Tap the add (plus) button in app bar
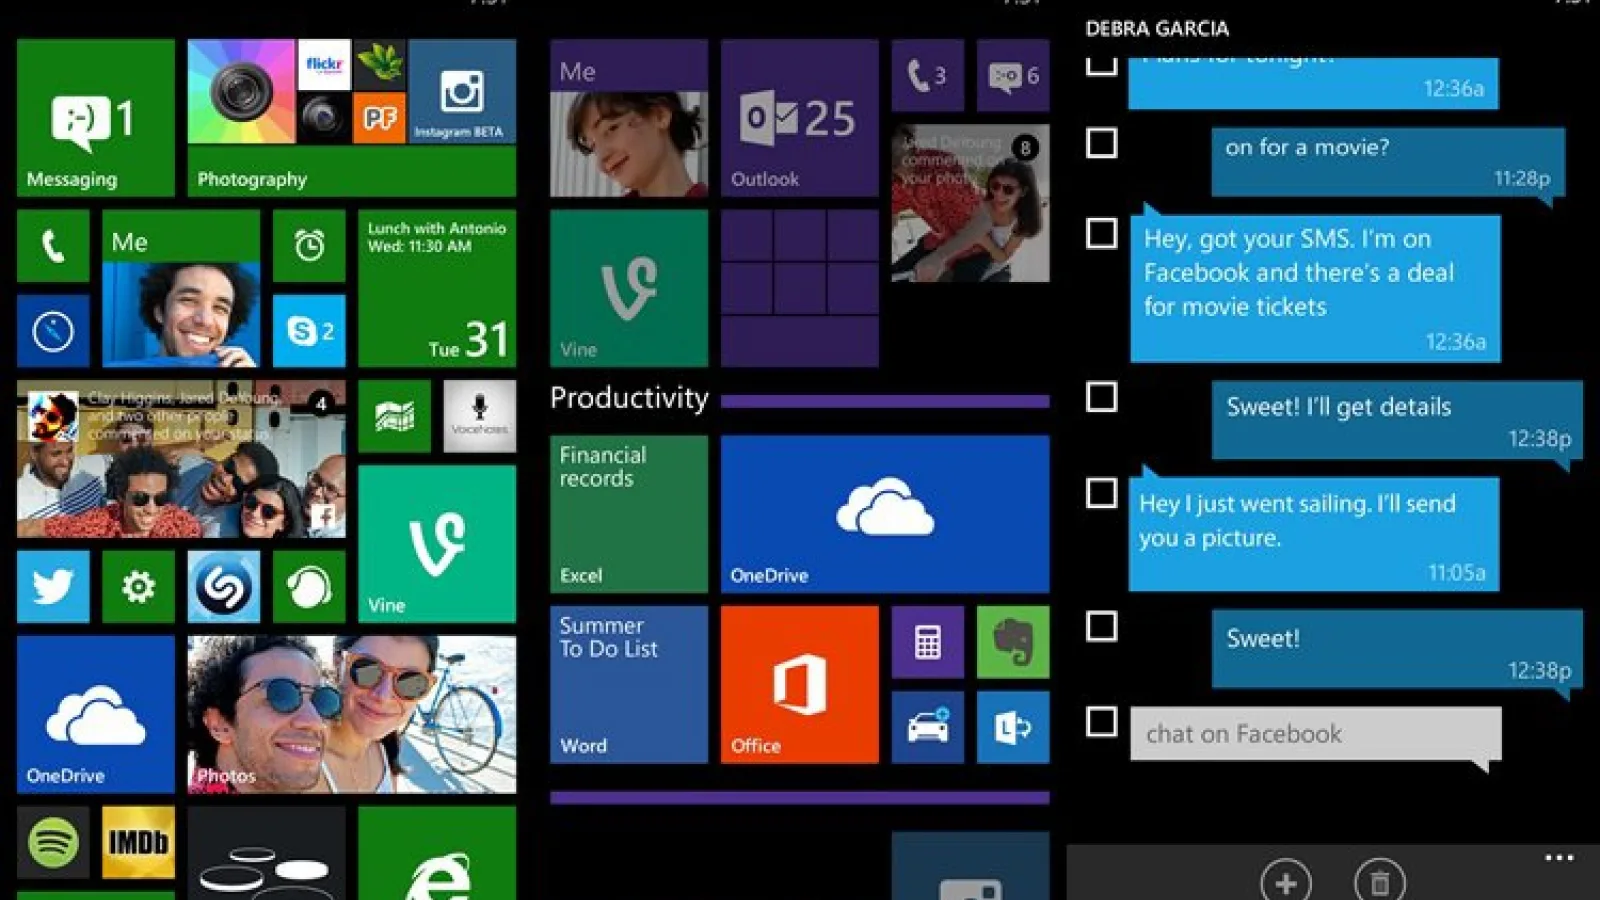1600x900 pixels. tap(1286, 882)
